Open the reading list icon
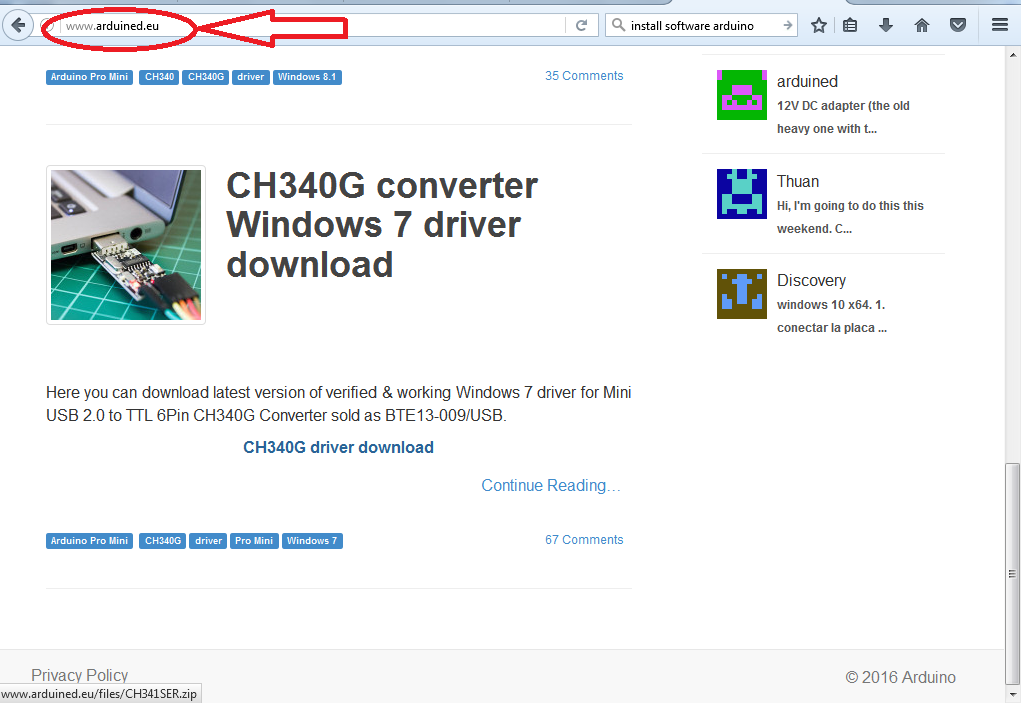The width and height of the screenshot is (1021, 703). coord(850,24)
